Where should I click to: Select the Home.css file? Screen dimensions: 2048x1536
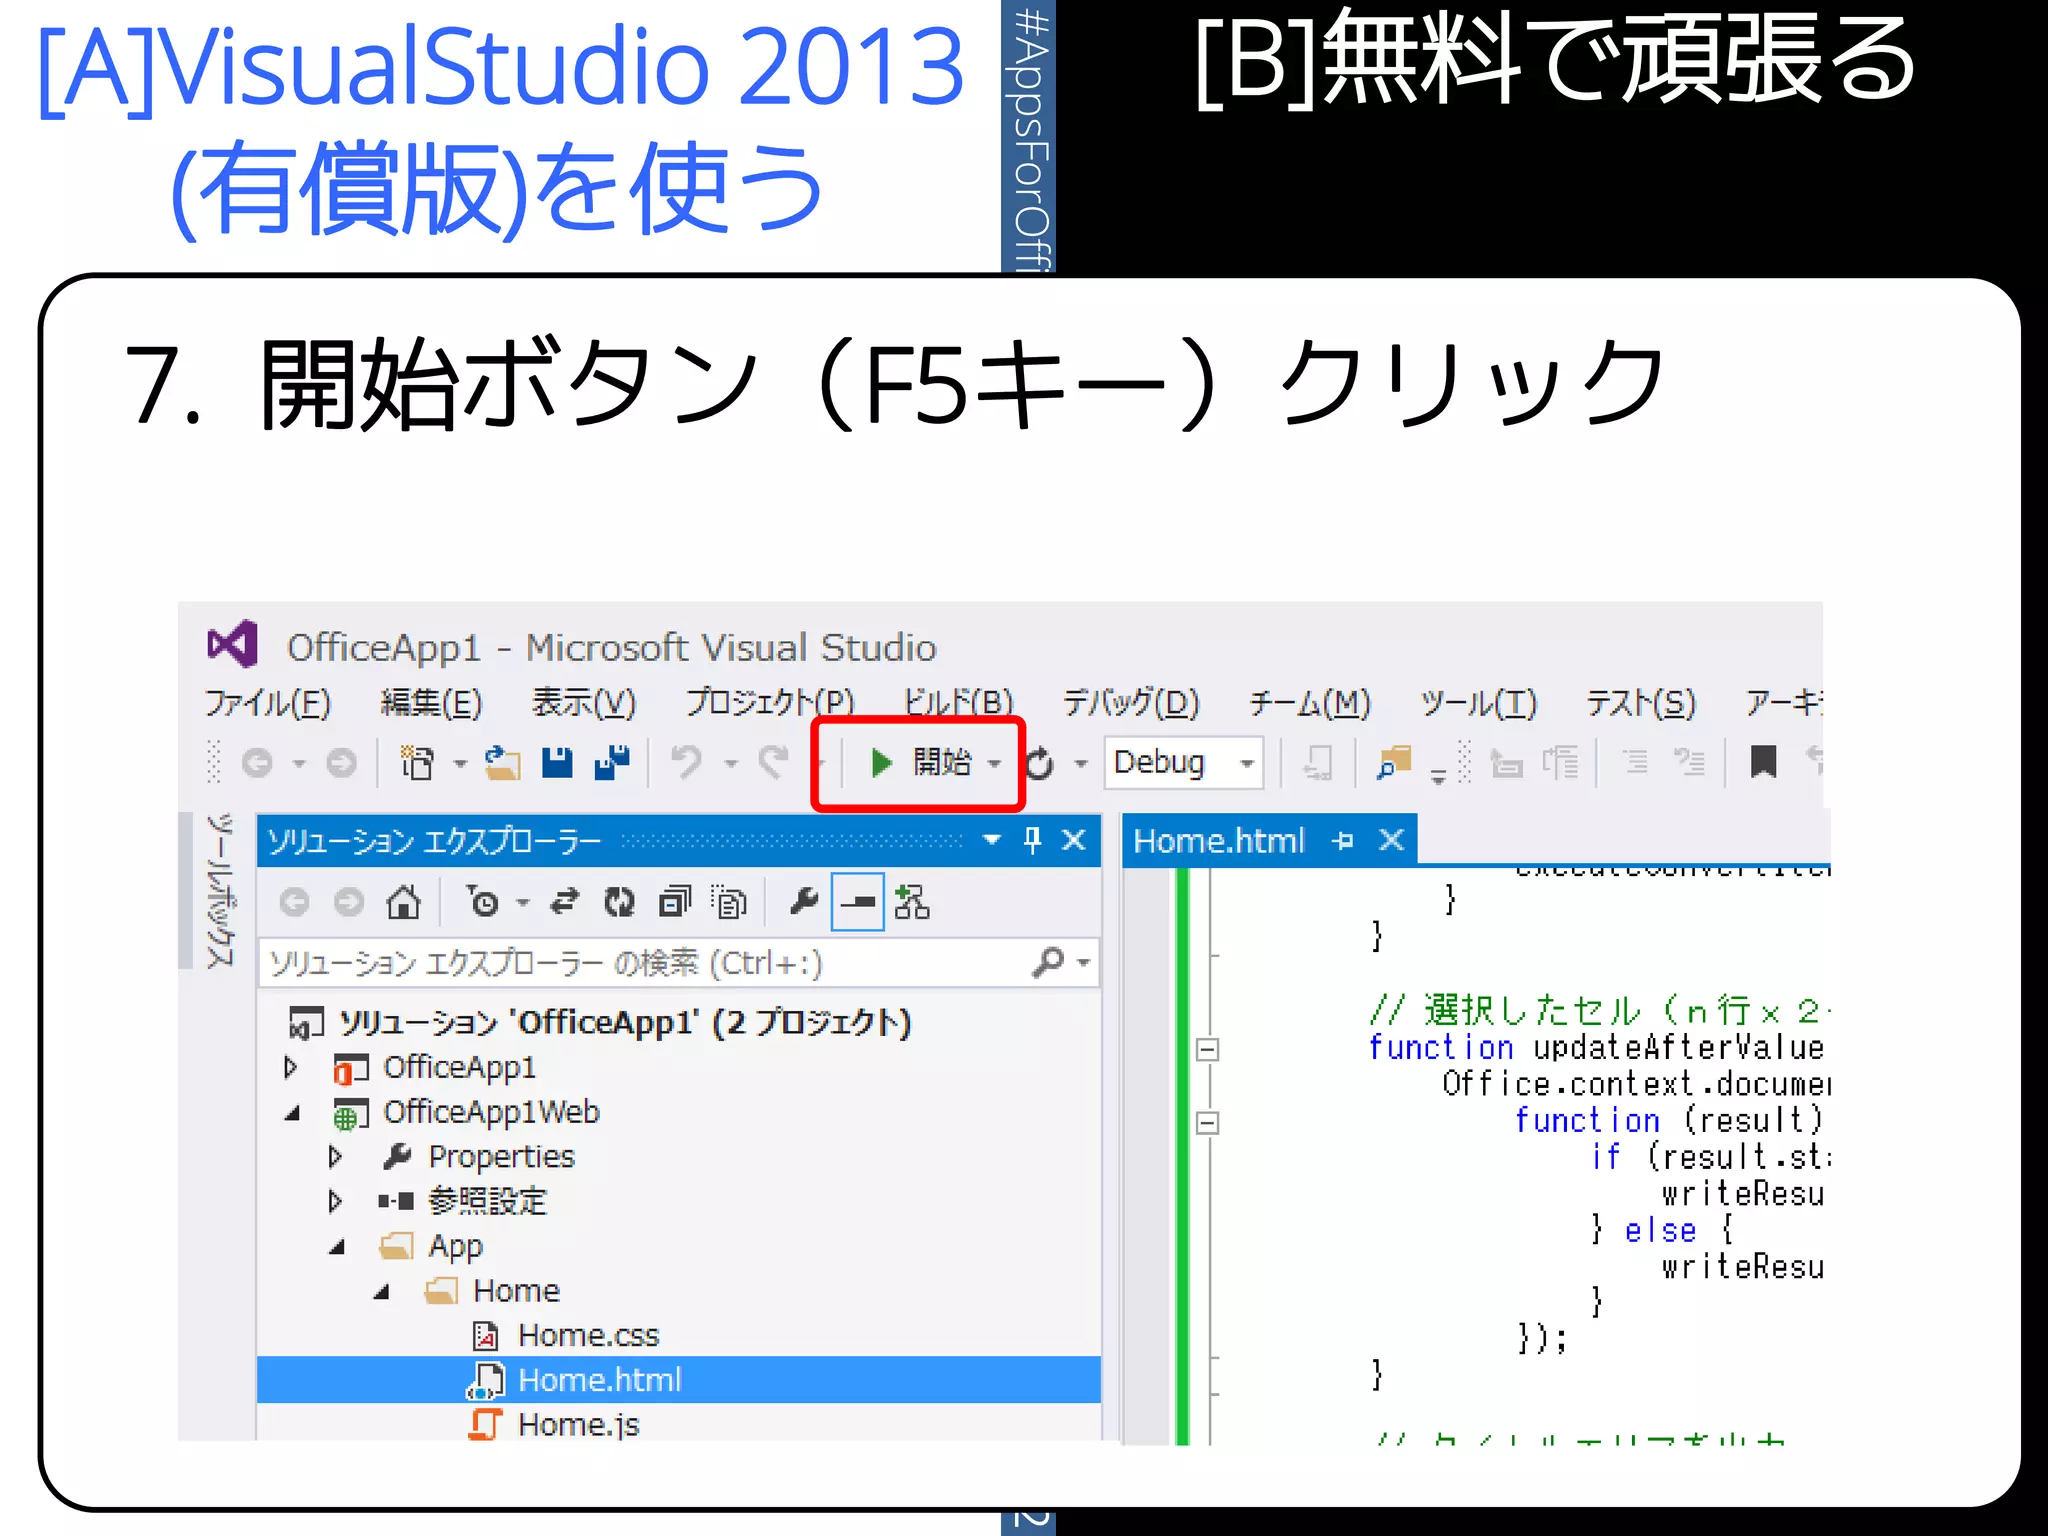[x=566, y=1336]
